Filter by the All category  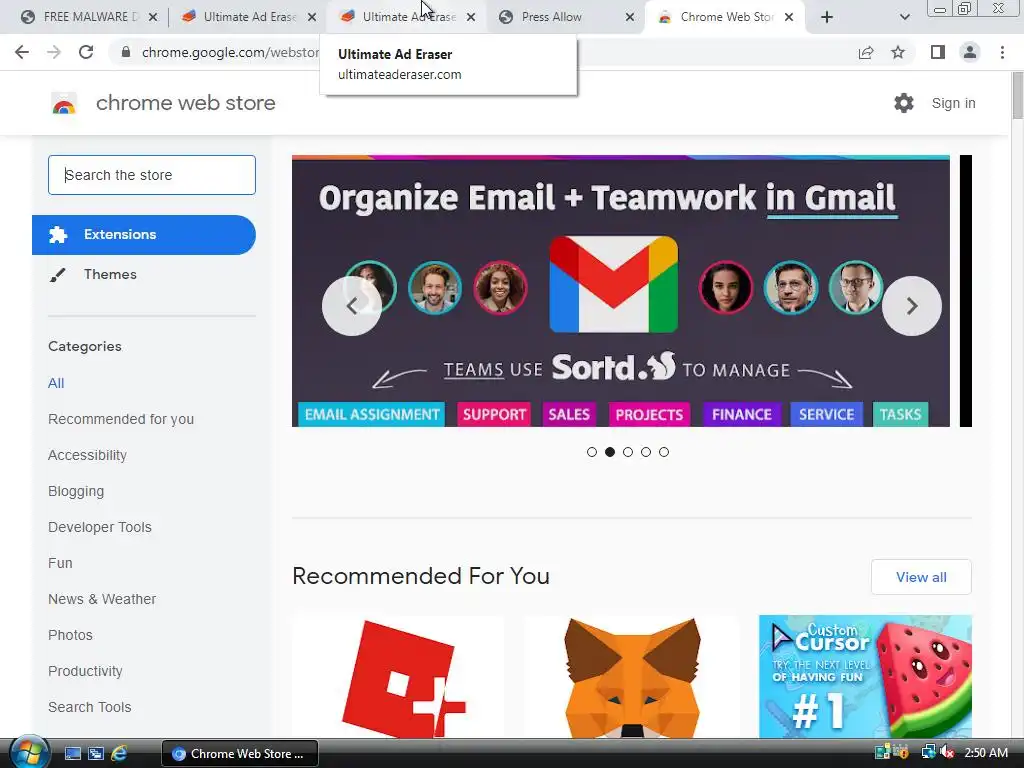click(x=56, y=383)
